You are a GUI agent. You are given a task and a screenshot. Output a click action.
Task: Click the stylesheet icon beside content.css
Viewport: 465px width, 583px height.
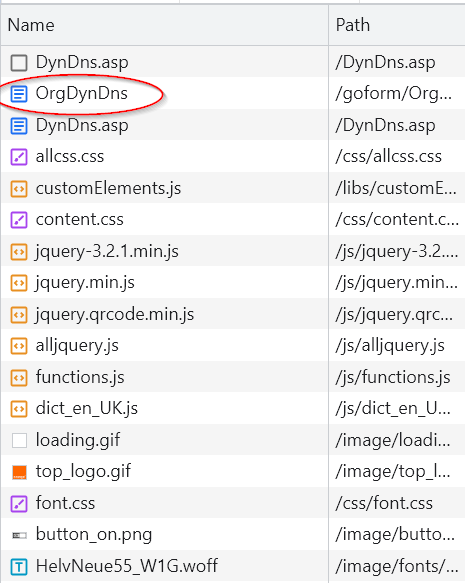coord(19,220)
